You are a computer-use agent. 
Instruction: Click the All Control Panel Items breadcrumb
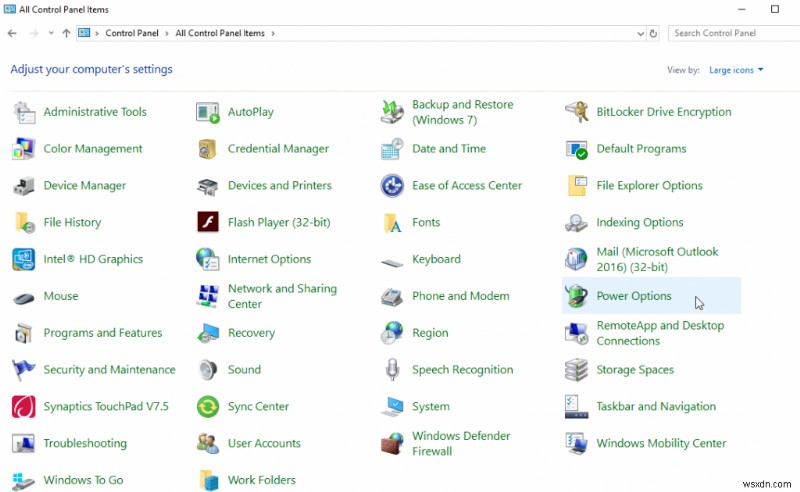[220, 33]
